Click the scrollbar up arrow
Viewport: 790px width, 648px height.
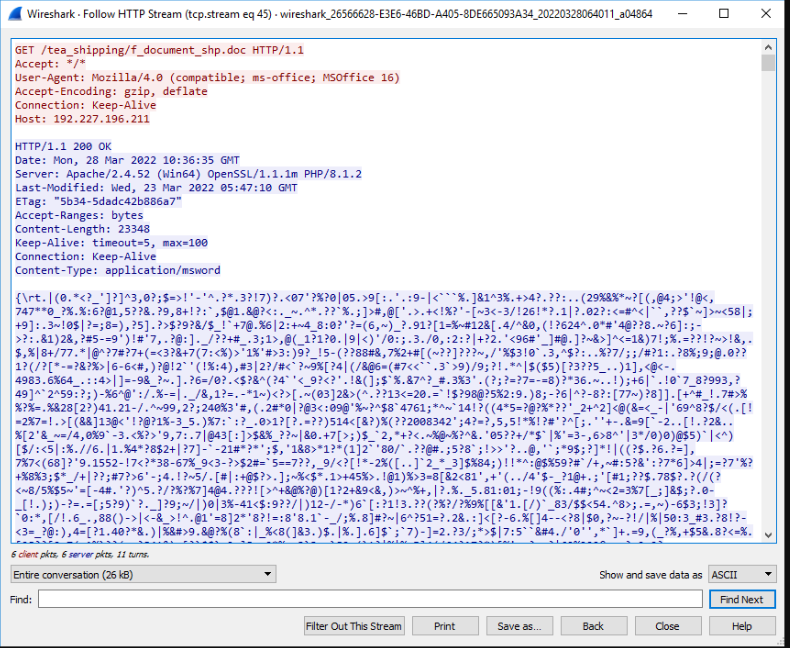click(768, 47)
